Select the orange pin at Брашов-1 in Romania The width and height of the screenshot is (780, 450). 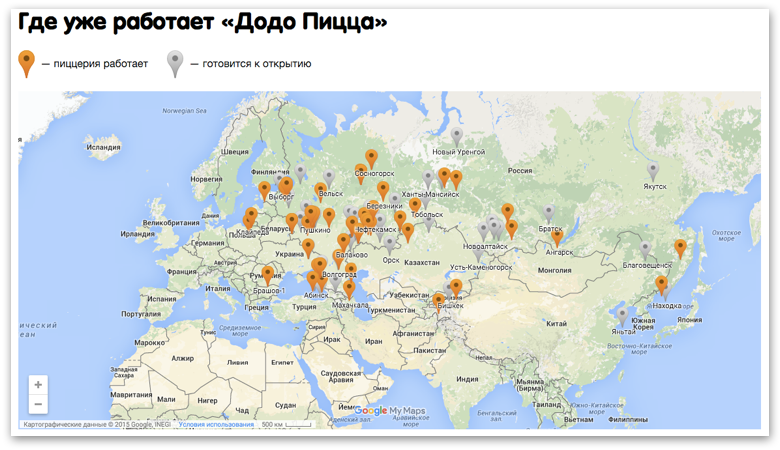(x=268, y=275)
